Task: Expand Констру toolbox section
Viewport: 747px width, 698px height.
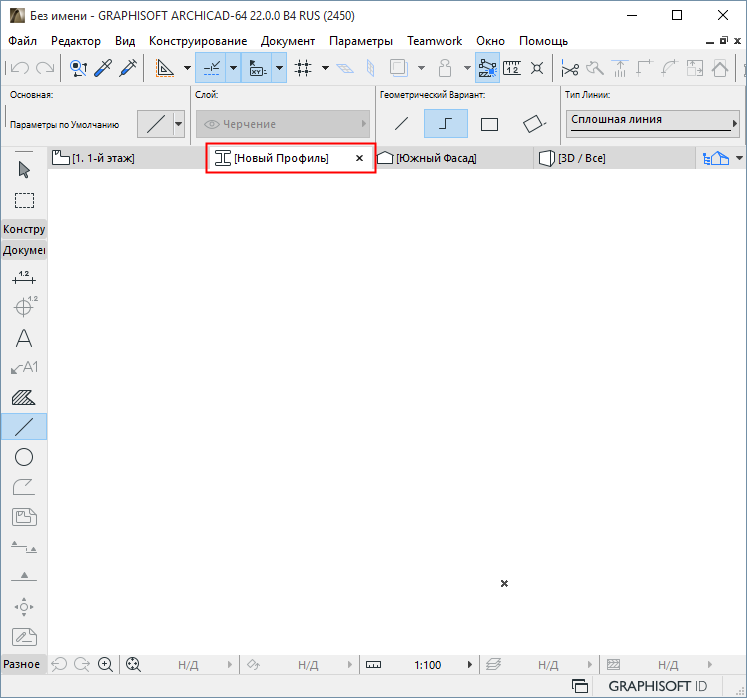Action: tap(24, 229)
